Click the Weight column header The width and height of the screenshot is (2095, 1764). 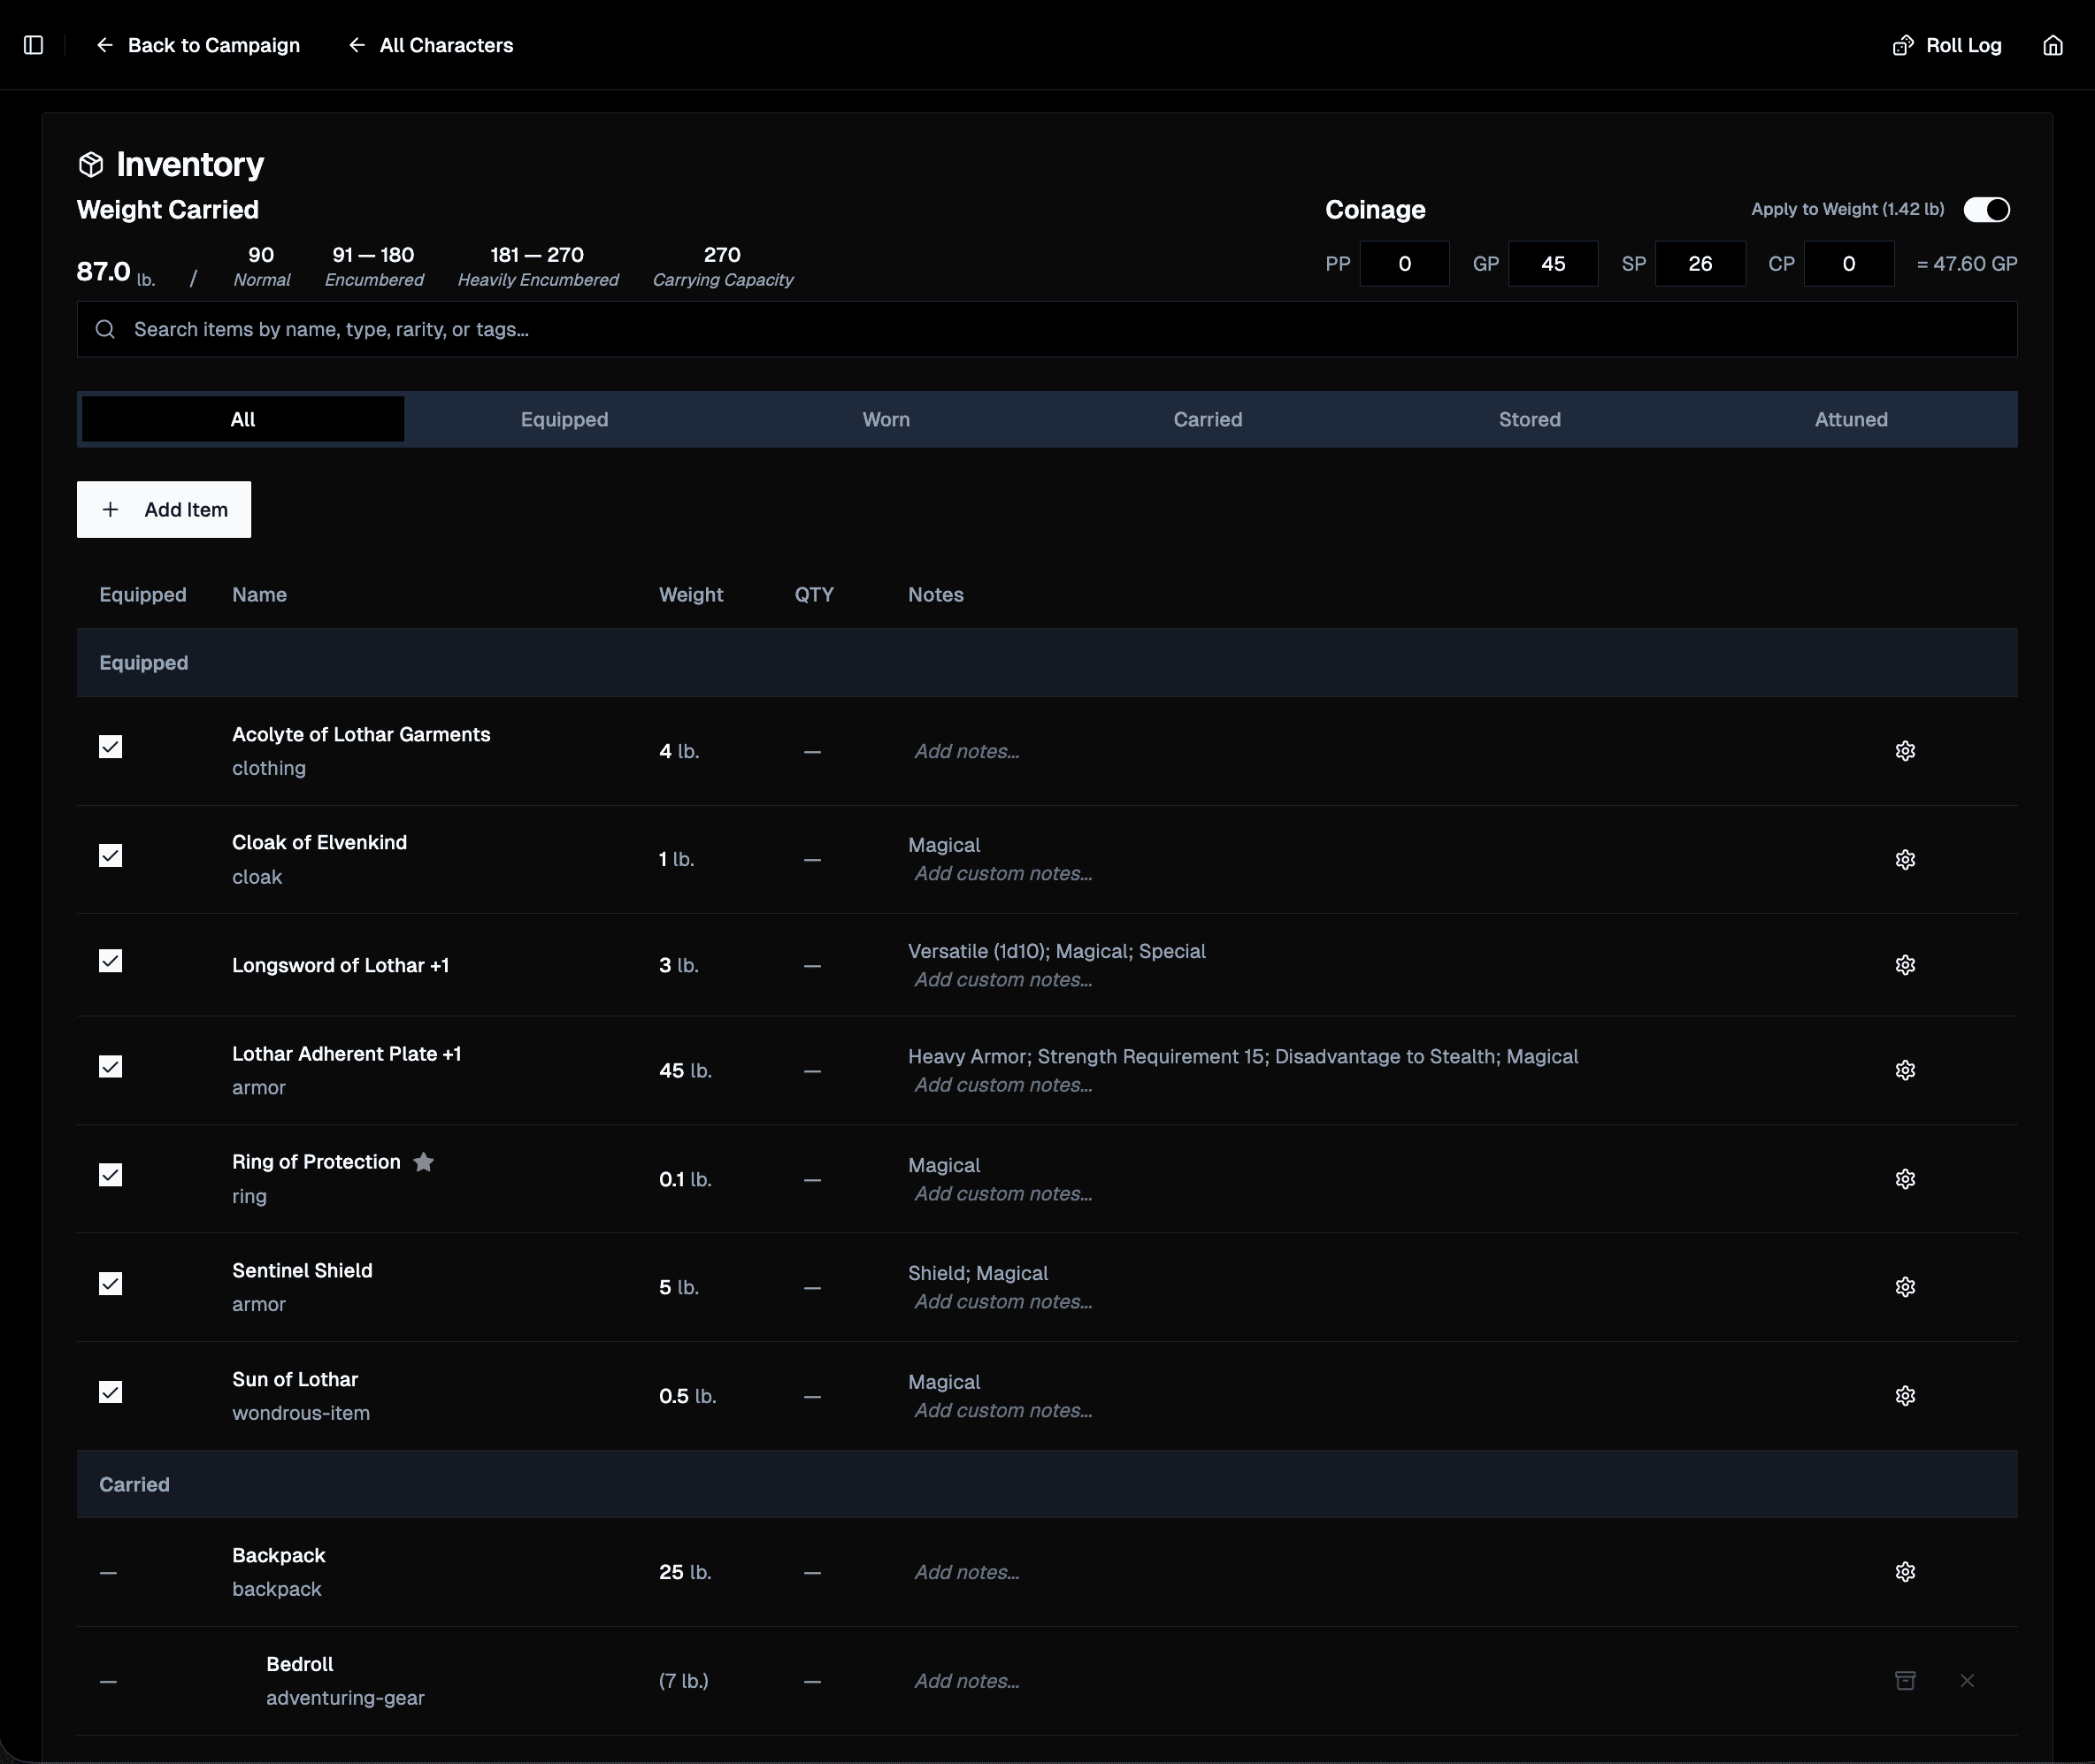click(x=691, y=595)
